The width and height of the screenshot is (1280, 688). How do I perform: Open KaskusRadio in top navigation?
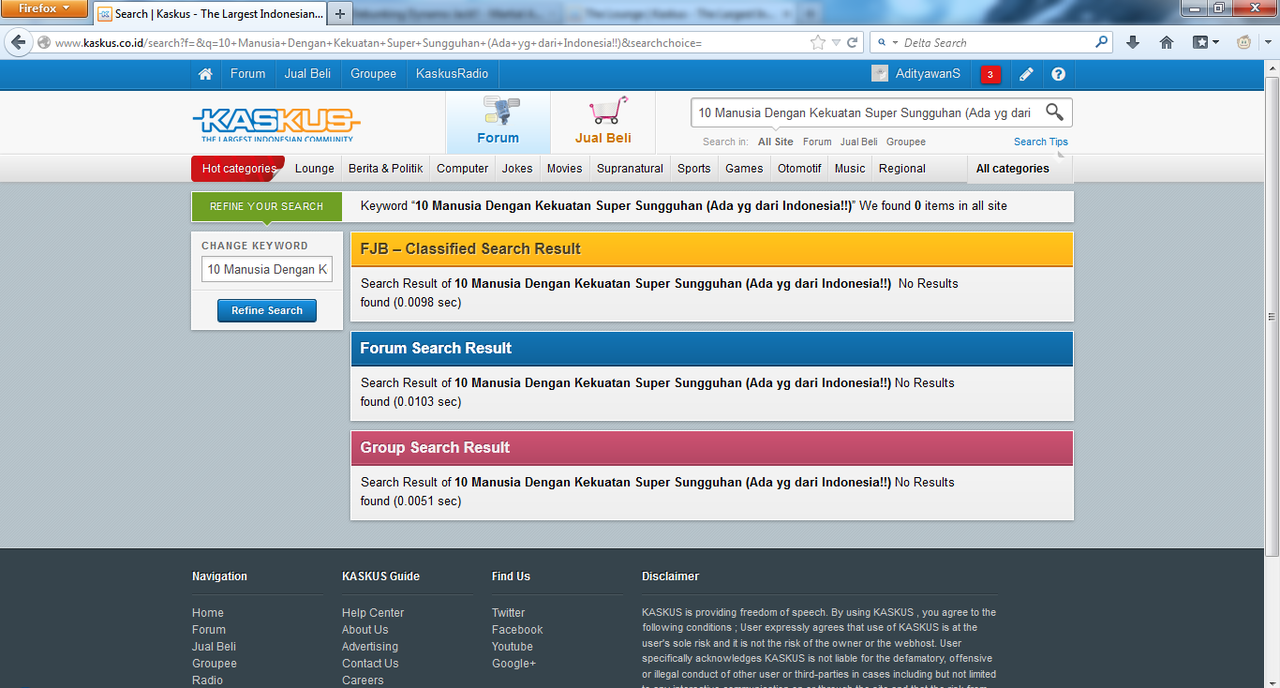coord(452,74)
